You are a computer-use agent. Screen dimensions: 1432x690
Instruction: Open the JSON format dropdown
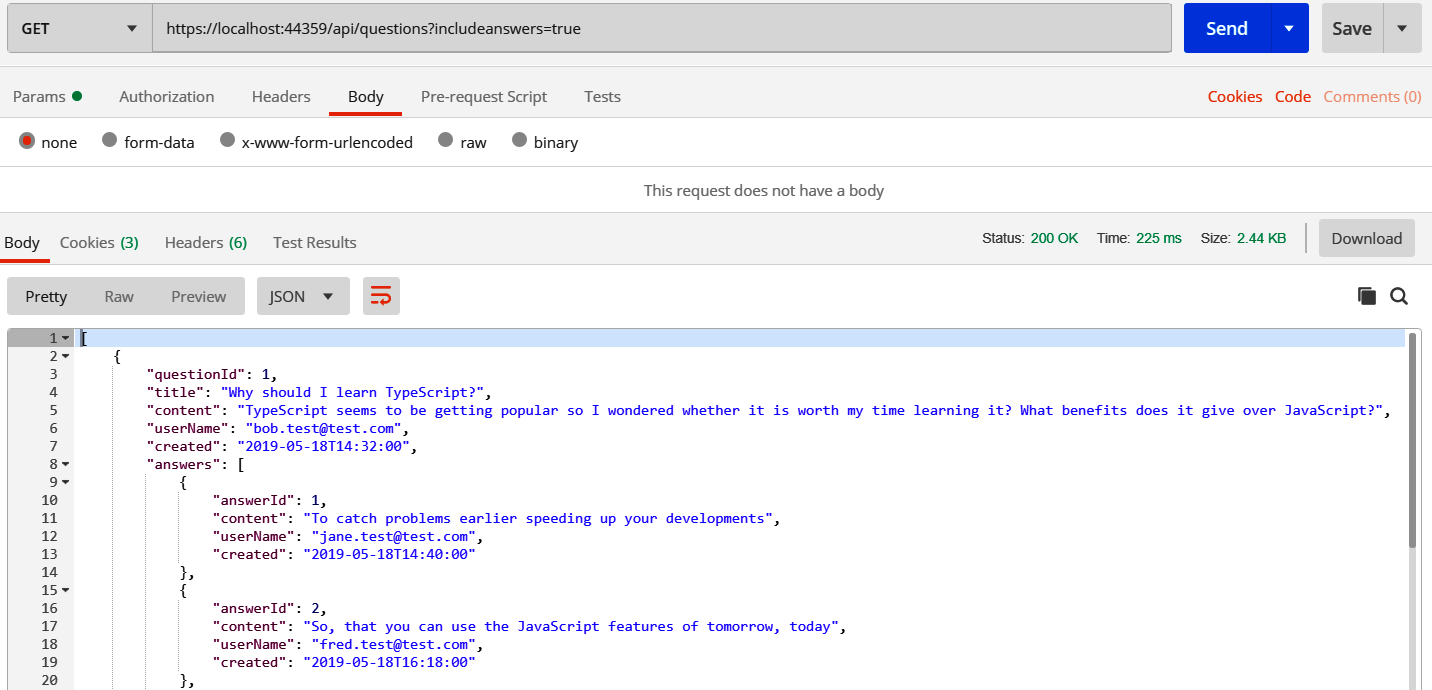tap(303, 296)
